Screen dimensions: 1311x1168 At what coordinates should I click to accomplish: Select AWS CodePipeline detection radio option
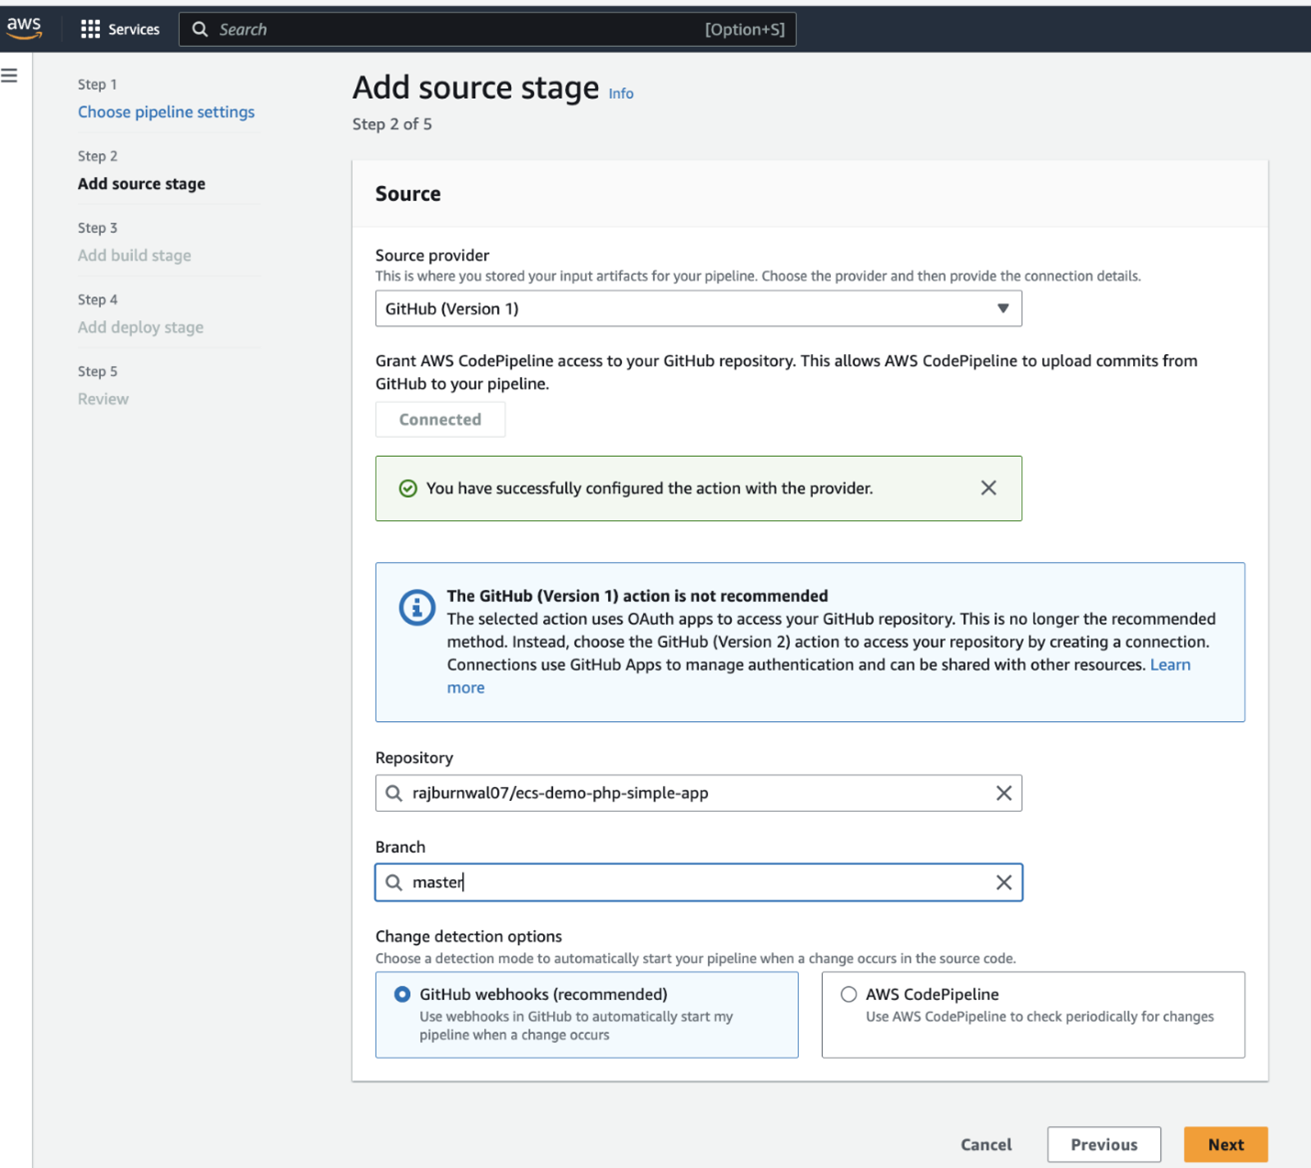click(848, 994)
